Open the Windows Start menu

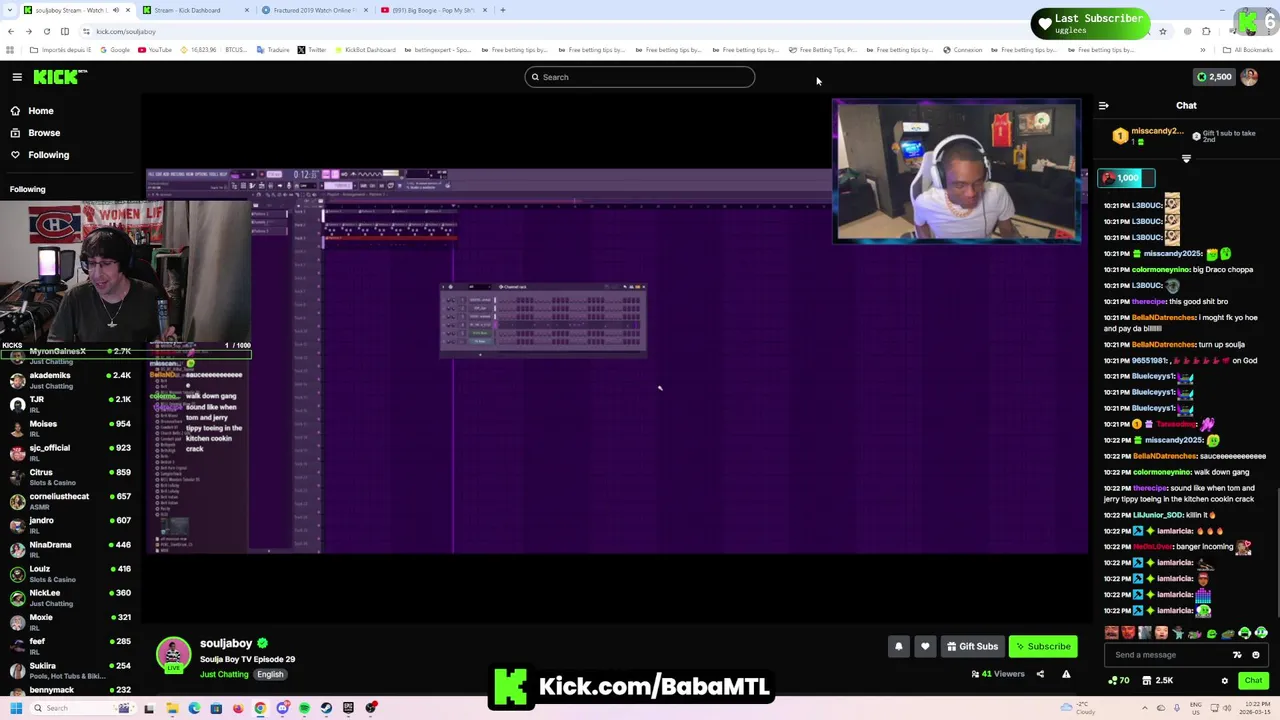(16, 708)
